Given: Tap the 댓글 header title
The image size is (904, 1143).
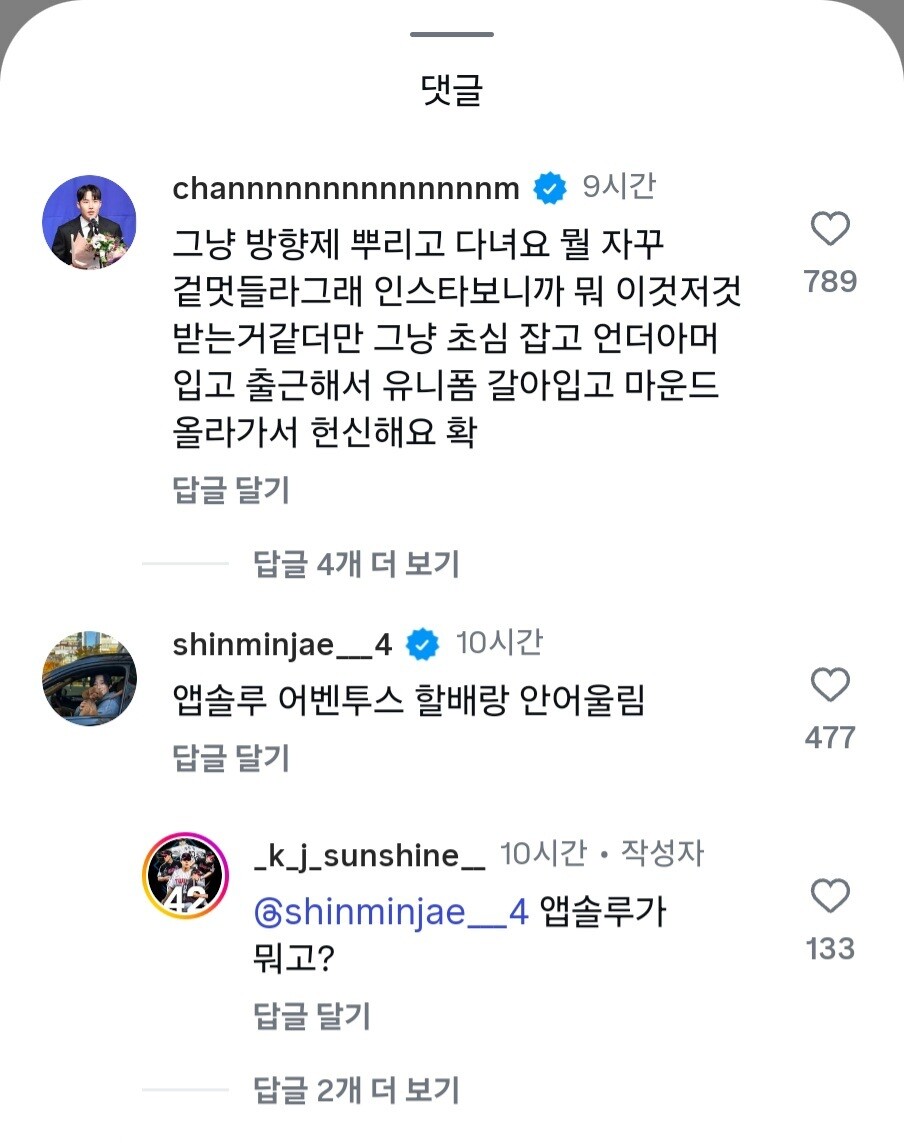Looking at the screenshot, I should click(x=452, y=92).
